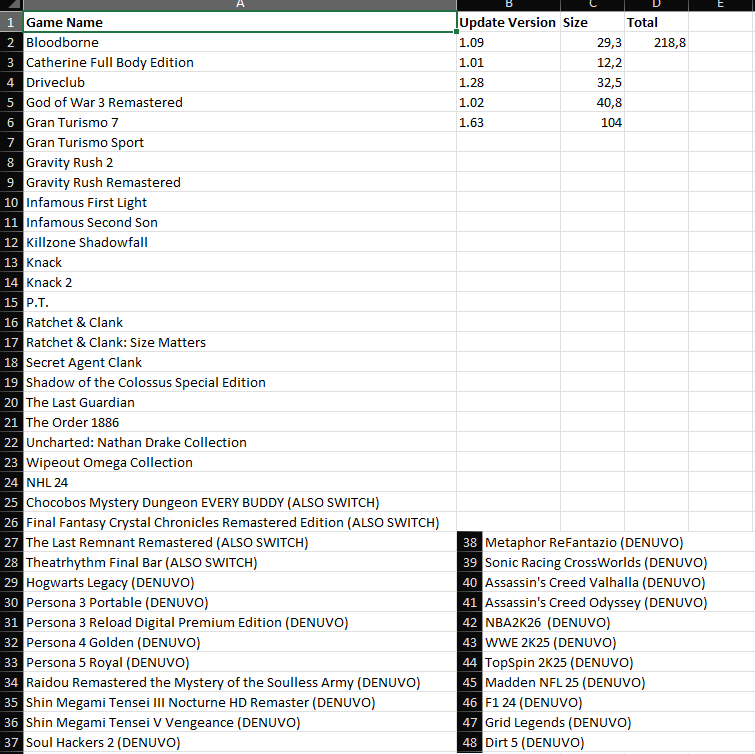755x754 pixels.
Task: Select the Driveclub cell
Action: tap(240, 82)
